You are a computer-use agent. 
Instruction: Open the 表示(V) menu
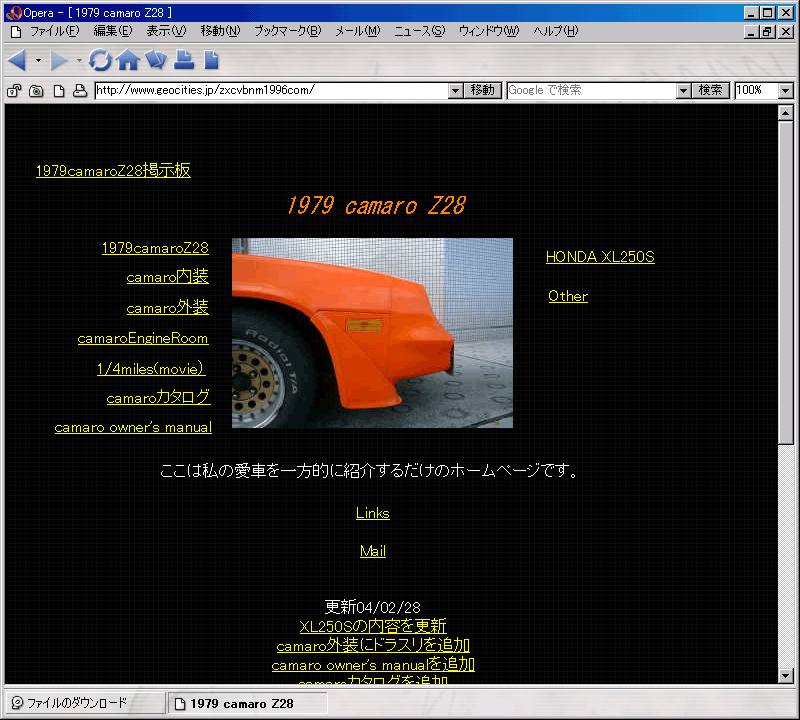166,32
